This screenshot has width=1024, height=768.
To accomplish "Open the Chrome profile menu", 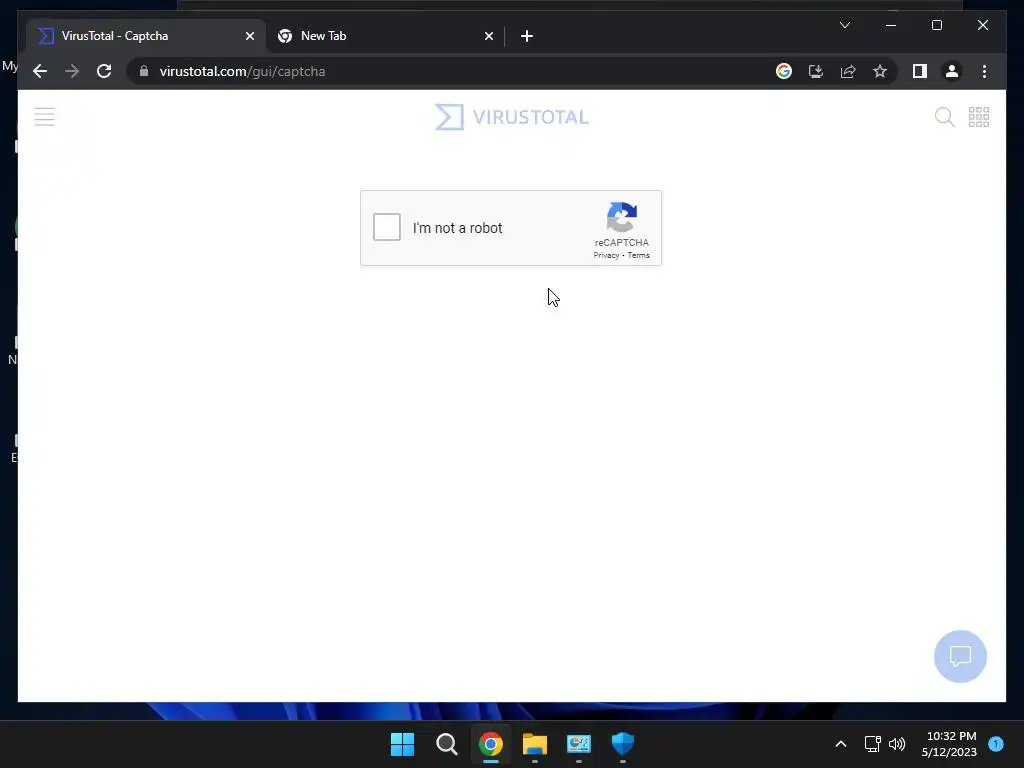I will pyautogui.click(x=952, y=71).
